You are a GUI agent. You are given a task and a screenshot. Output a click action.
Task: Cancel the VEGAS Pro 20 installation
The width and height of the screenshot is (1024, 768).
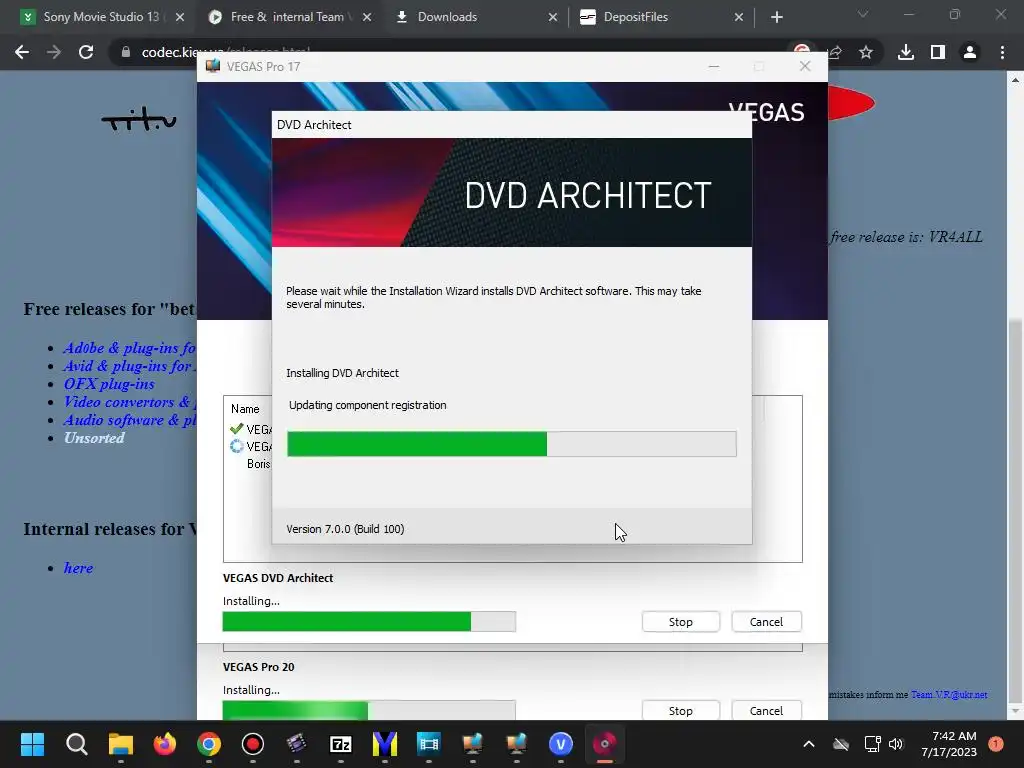tap(766, 711)
